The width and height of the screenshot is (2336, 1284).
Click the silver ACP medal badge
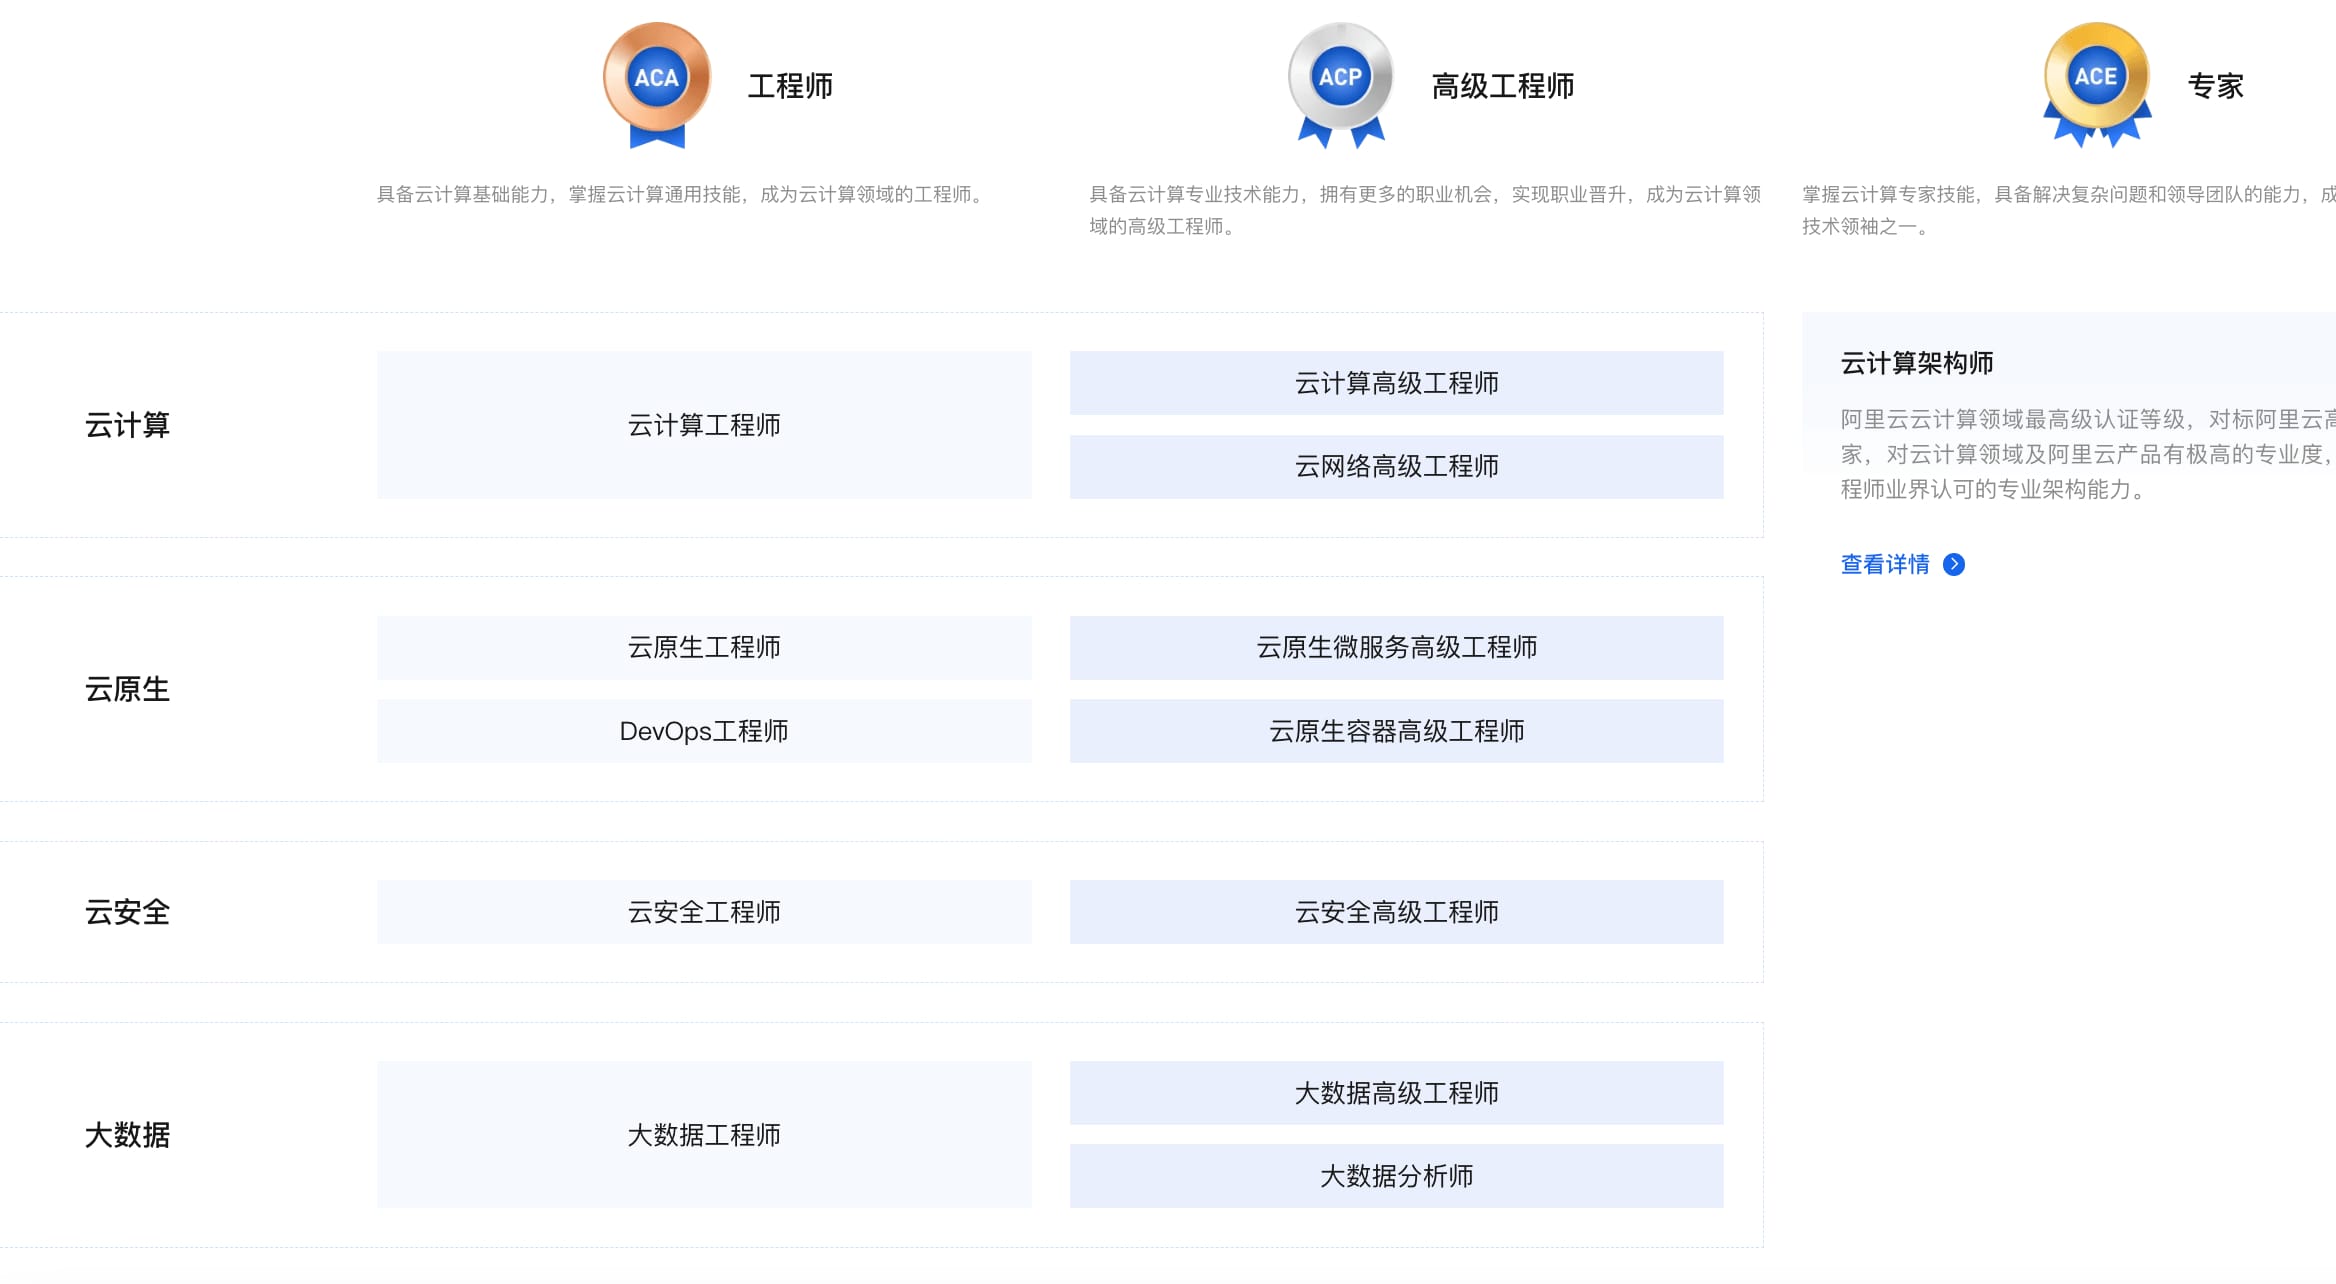(1341, 85)
